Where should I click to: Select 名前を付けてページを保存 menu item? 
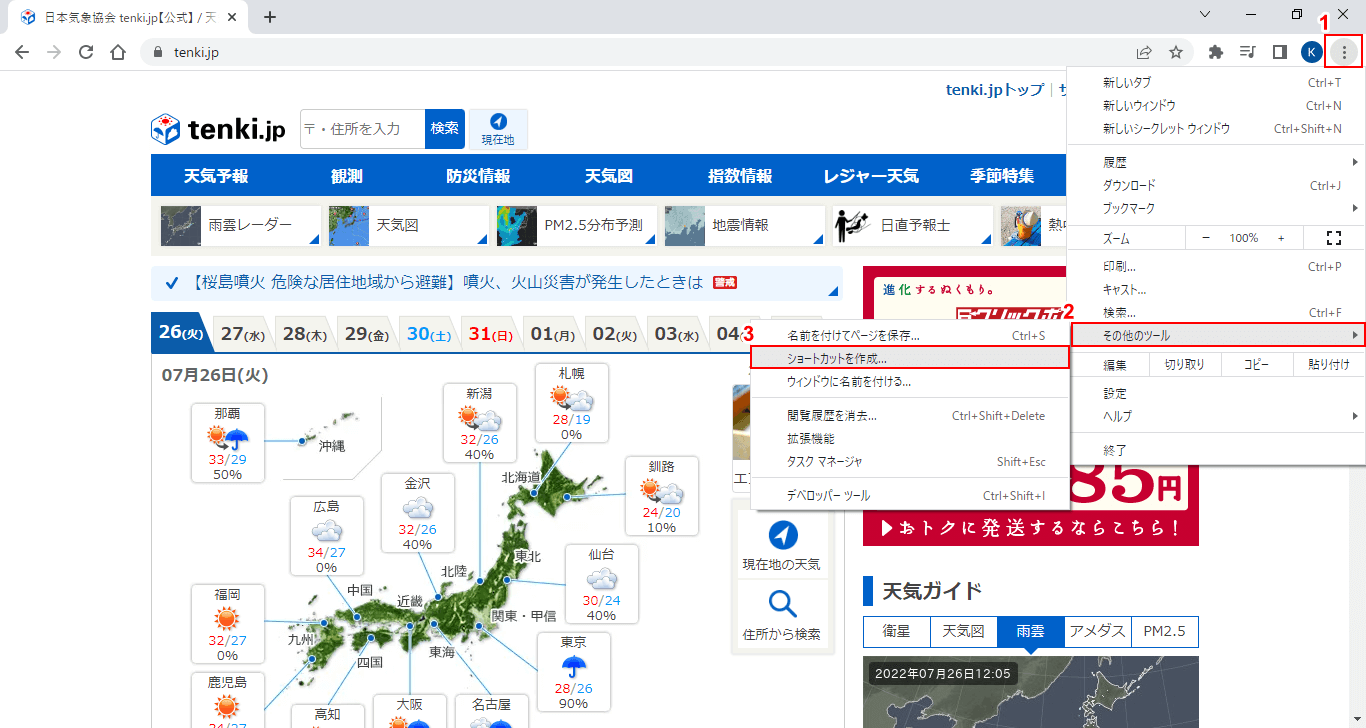click(910, 335)
